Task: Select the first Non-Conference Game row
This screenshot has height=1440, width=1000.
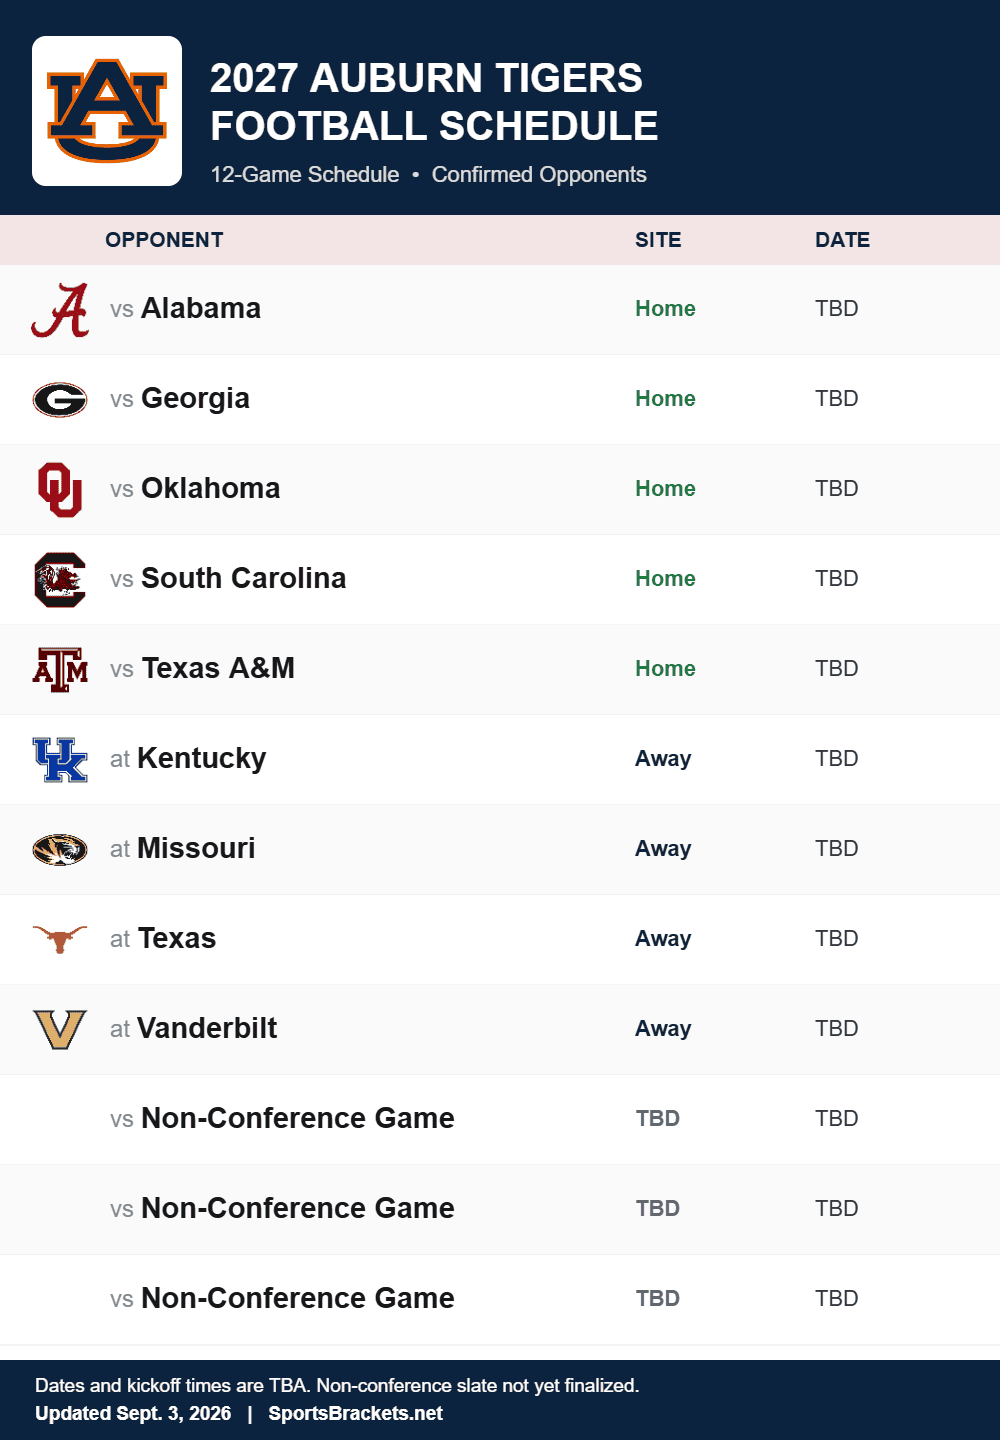Action: point(500,1120)
